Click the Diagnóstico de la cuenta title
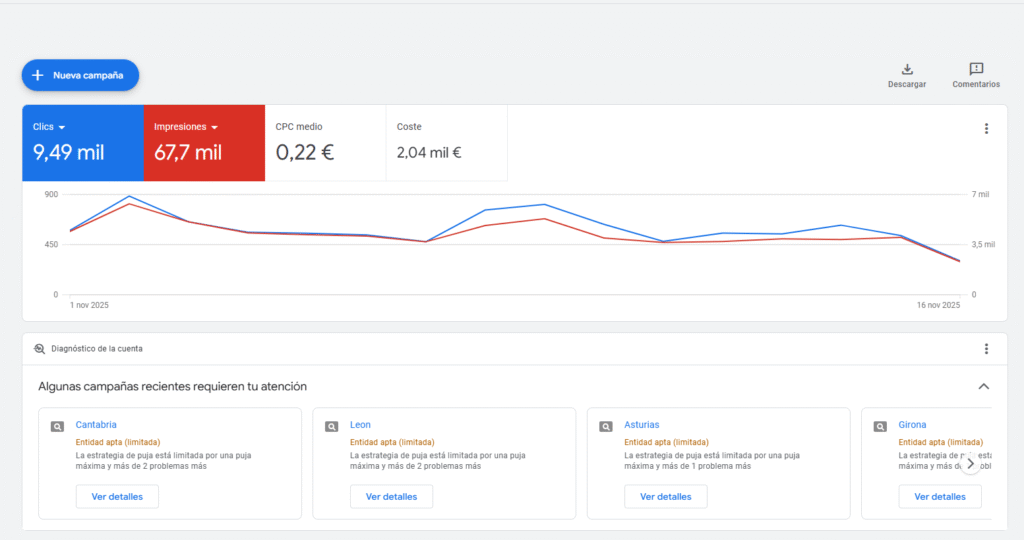This screenshot has width=1024, height=540. [x=97, y=349]
